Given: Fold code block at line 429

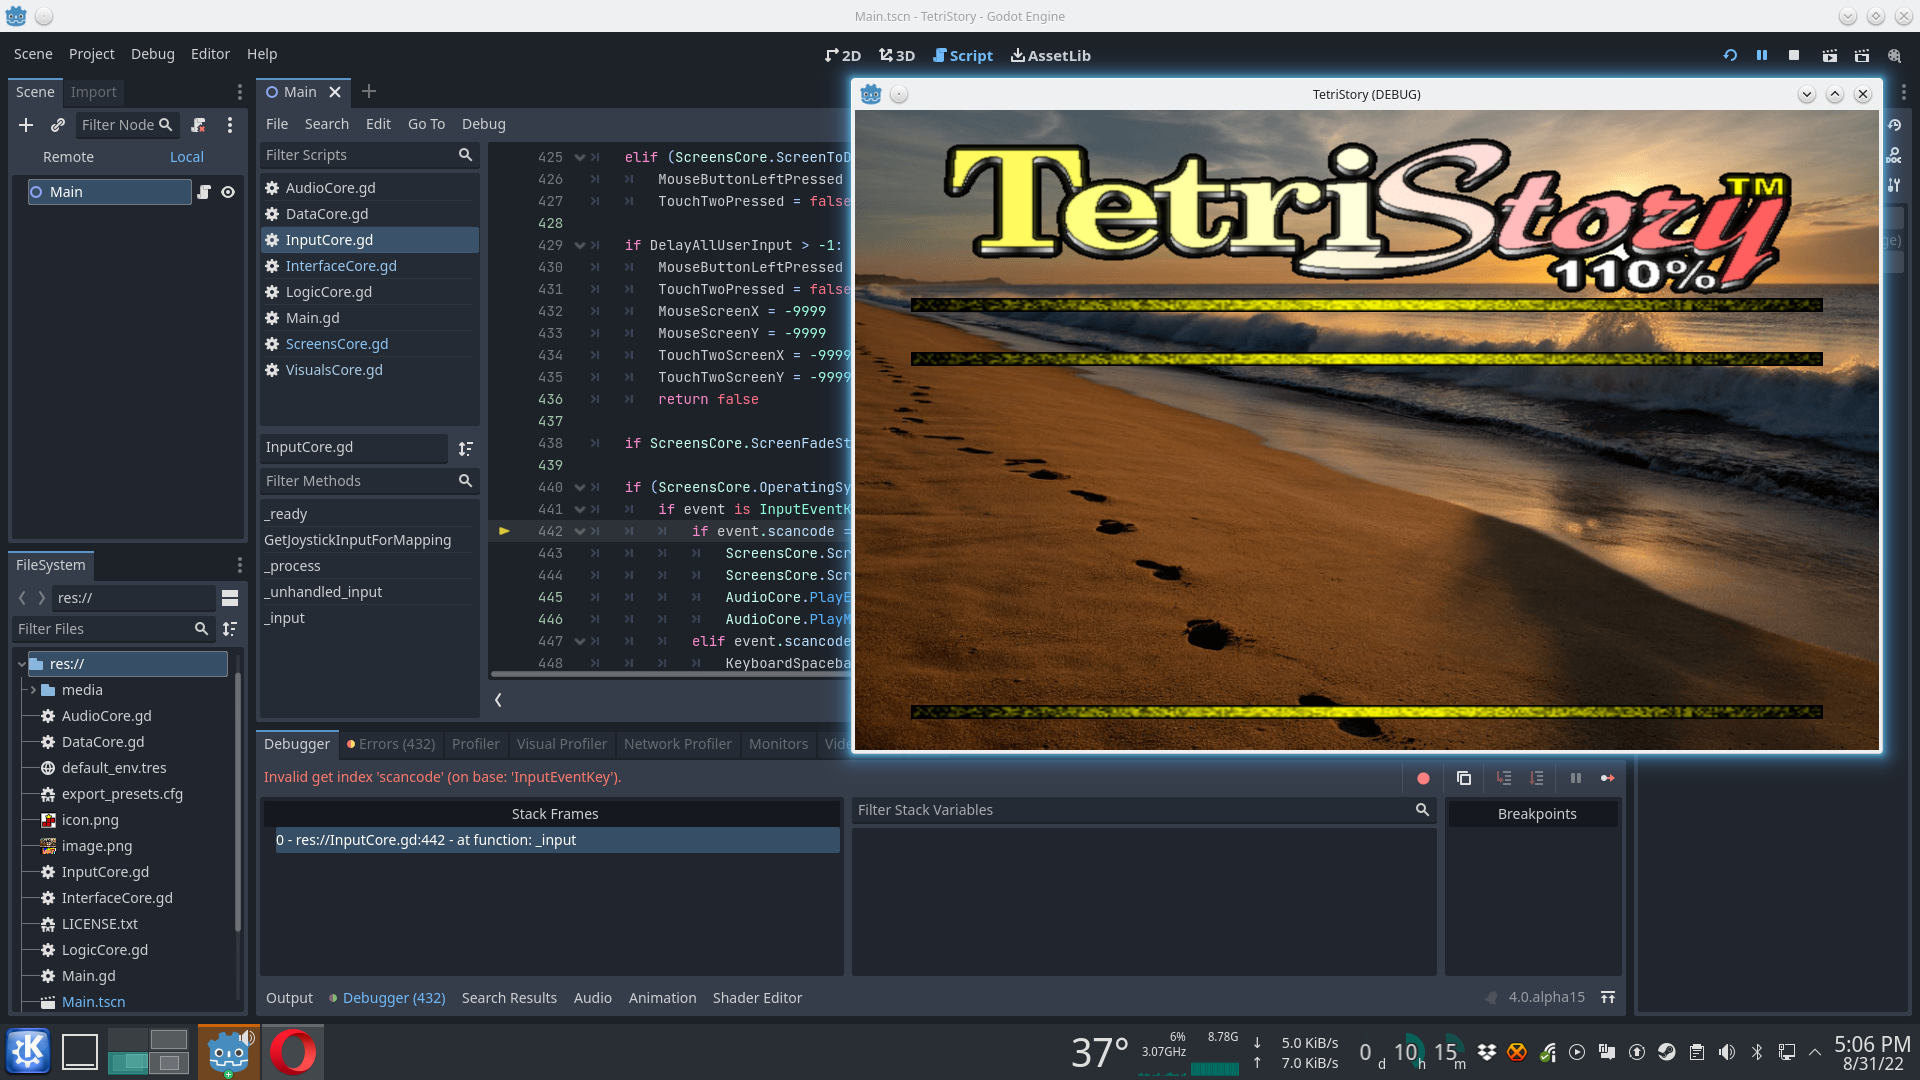Looking at the screenshot, I should click(579, 246).
